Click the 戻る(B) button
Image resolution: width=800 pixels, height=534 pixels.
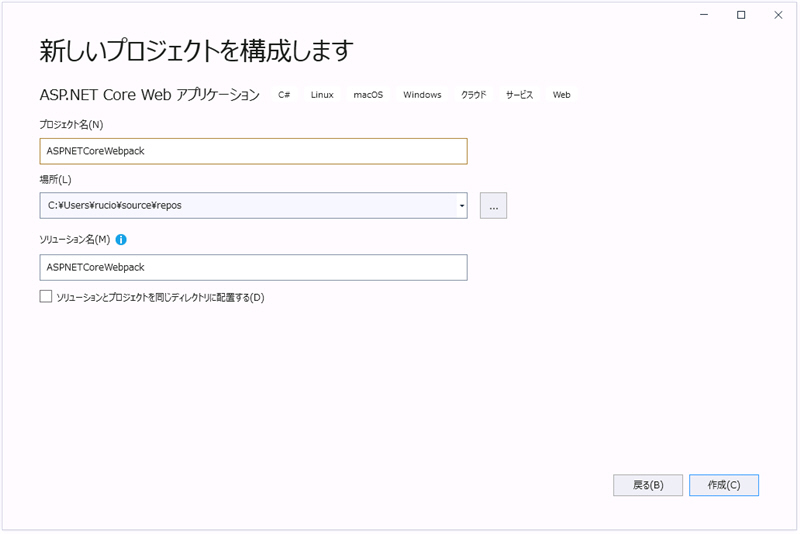click(648, 485)
